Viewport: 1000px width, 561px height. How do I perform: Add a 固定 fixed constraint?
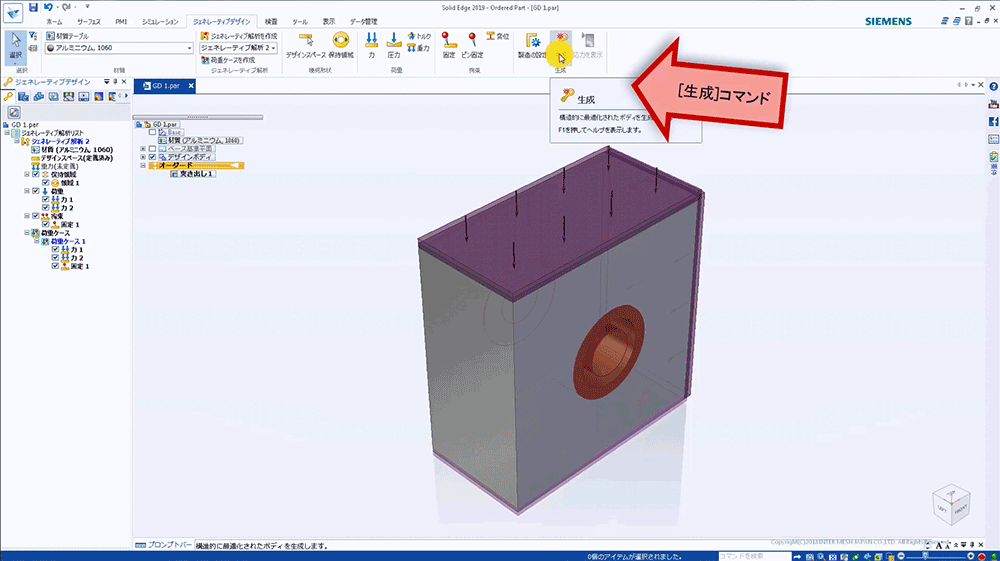pos(449,46)
